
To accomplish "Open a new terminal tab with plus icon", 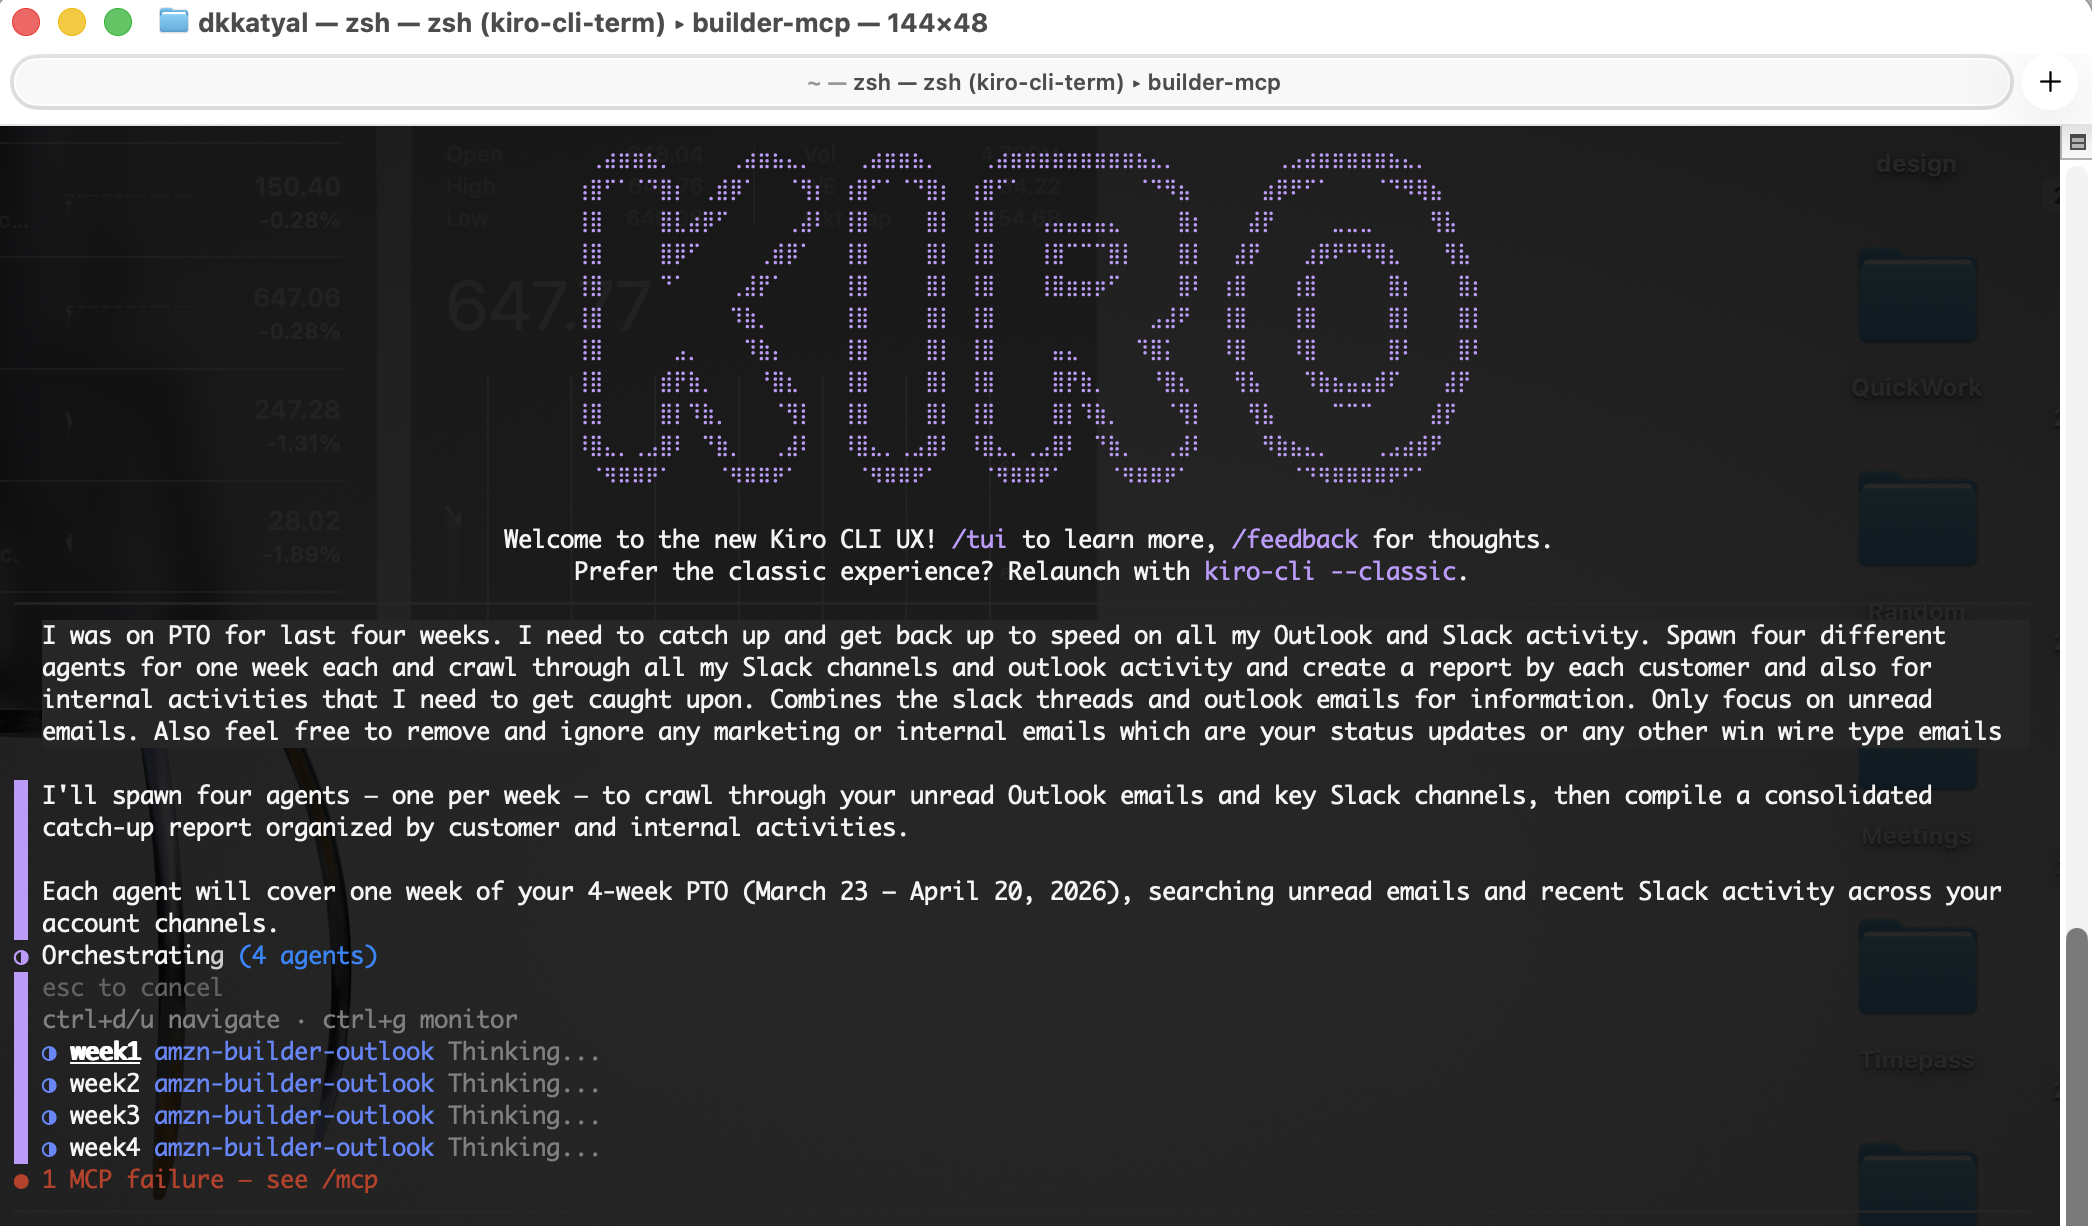I will click(x=2050, y=81).
